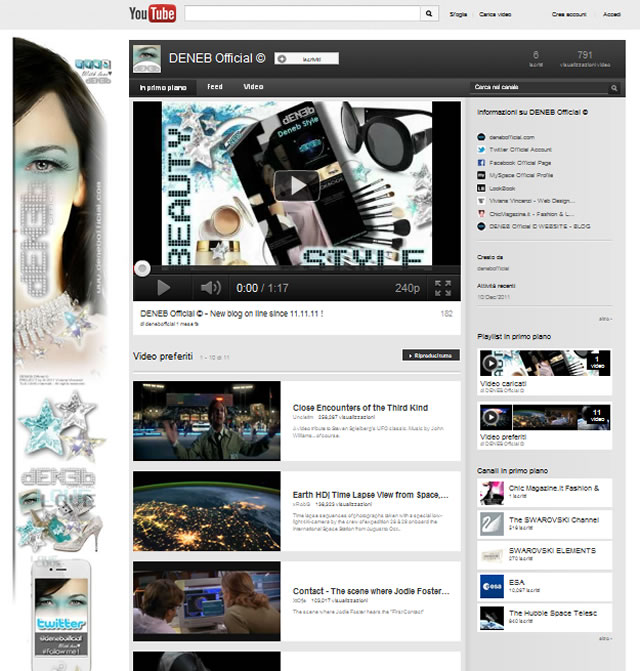Subscribe using the Iscriviti button
This screenshot has height=671, width=640.
click(x=307, y=59)
